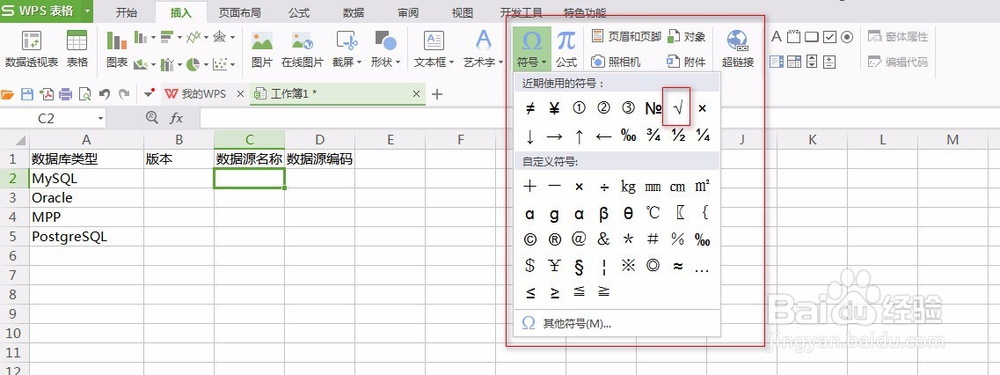Switch to the 页面布局 ribbon tab
The height and width of the screenshot is (375, 1000).
239,13
